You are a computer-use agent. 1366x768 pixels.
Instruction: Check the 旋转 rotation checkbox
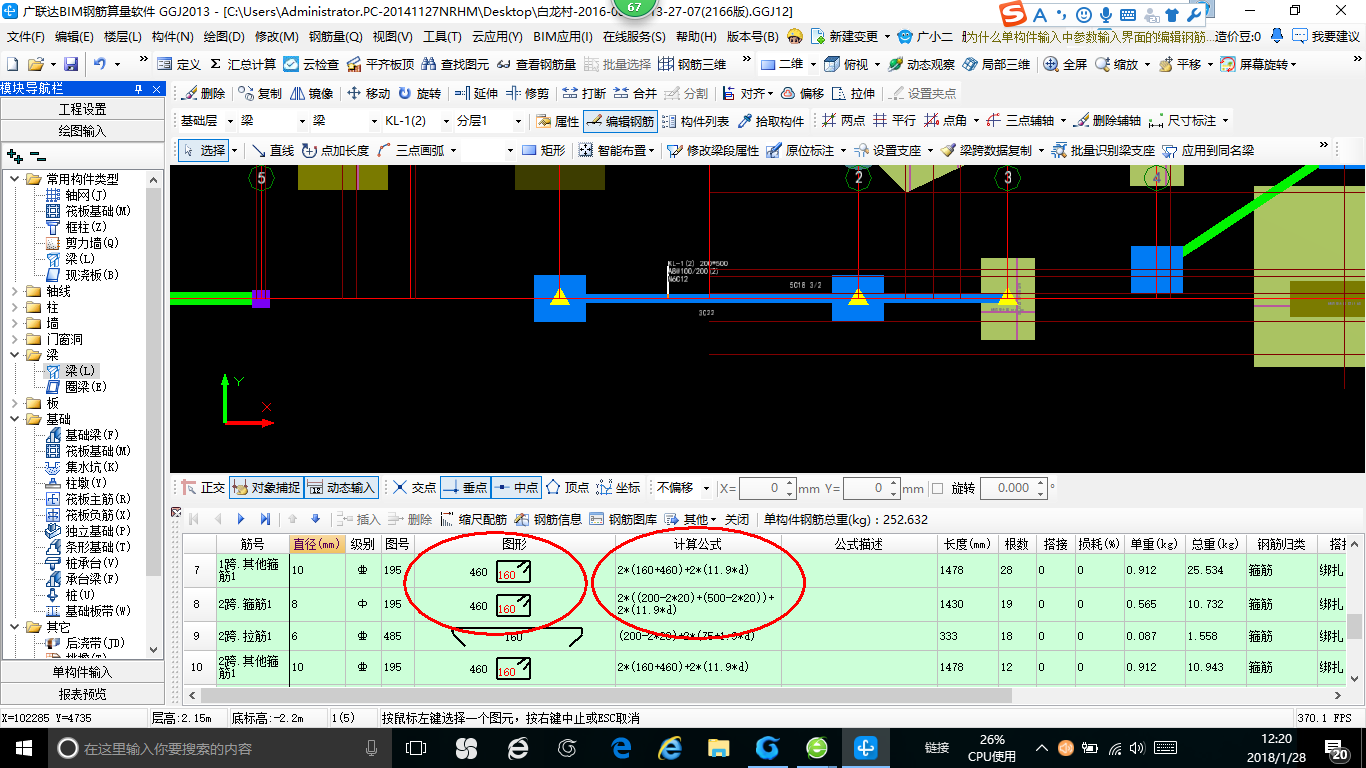point(937,488)
